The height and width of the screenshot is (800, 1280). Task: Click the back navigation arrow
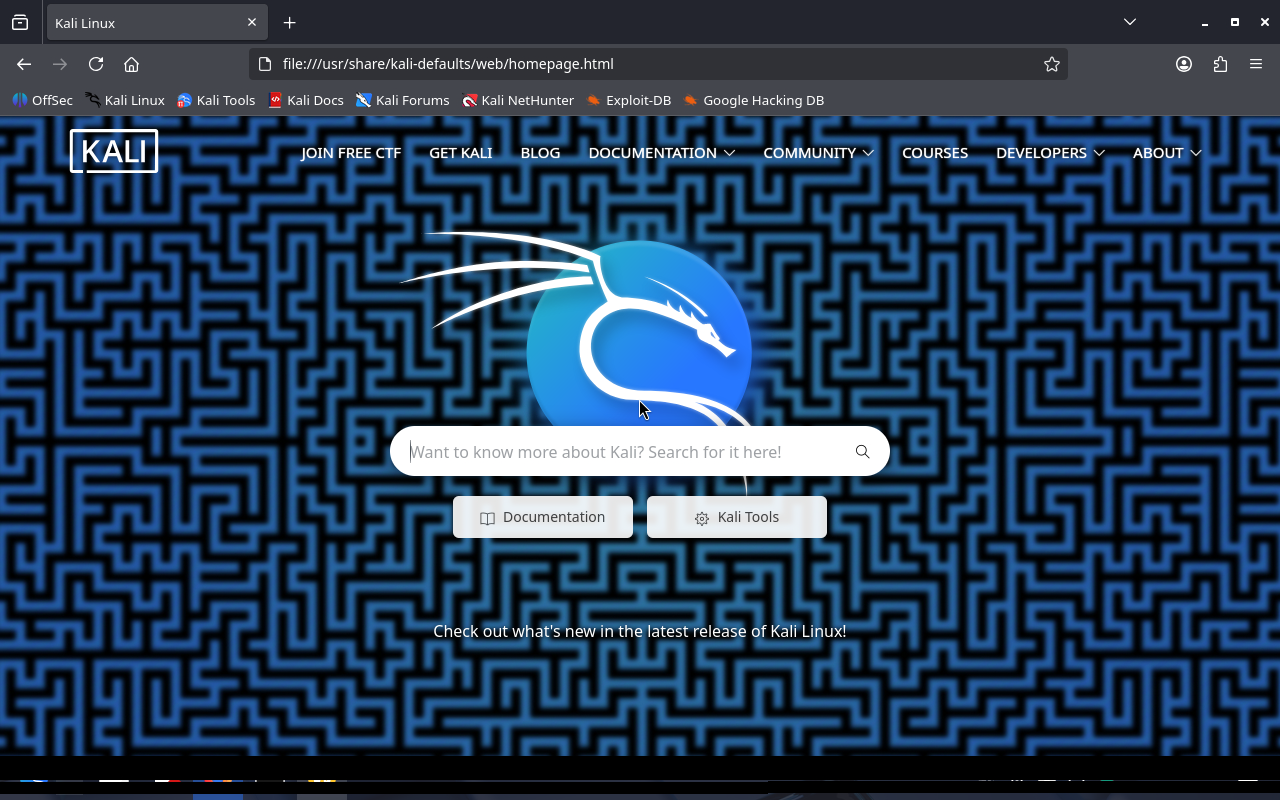click(x=24, y=64)
